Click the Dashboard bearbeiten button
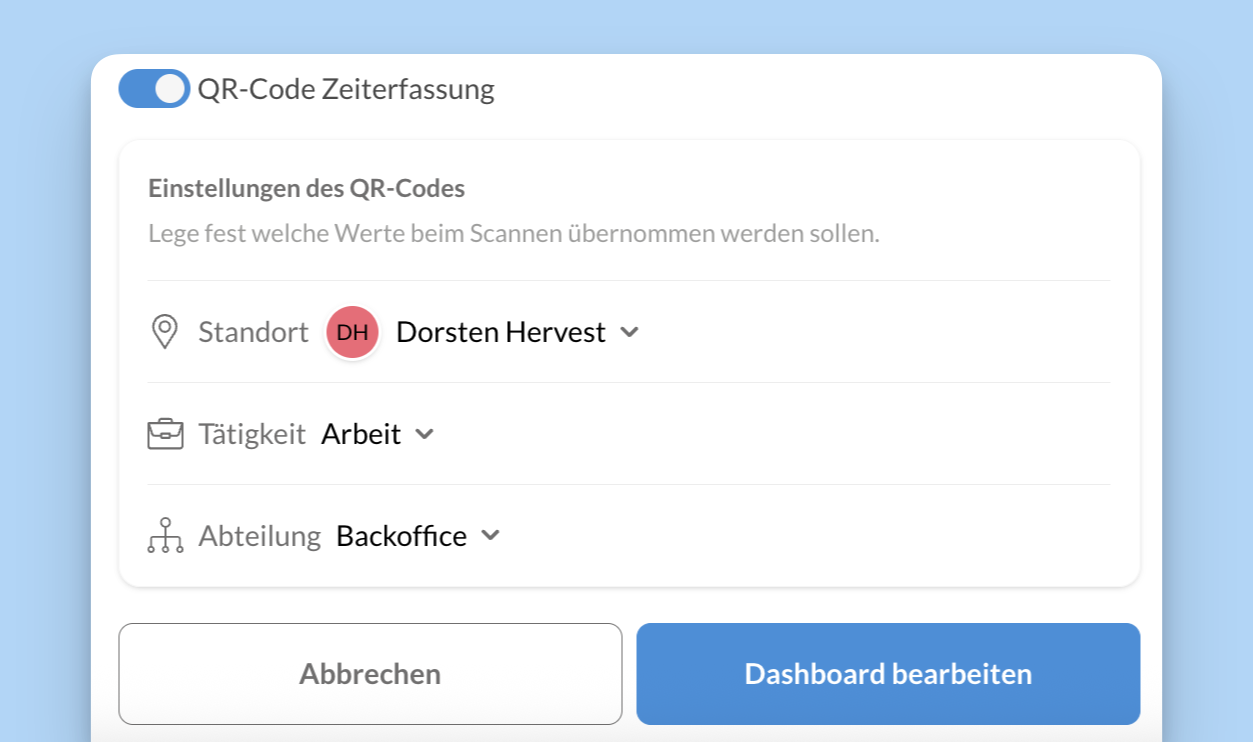The width and height of the screenshot is (1253, 742). [888, 674]
